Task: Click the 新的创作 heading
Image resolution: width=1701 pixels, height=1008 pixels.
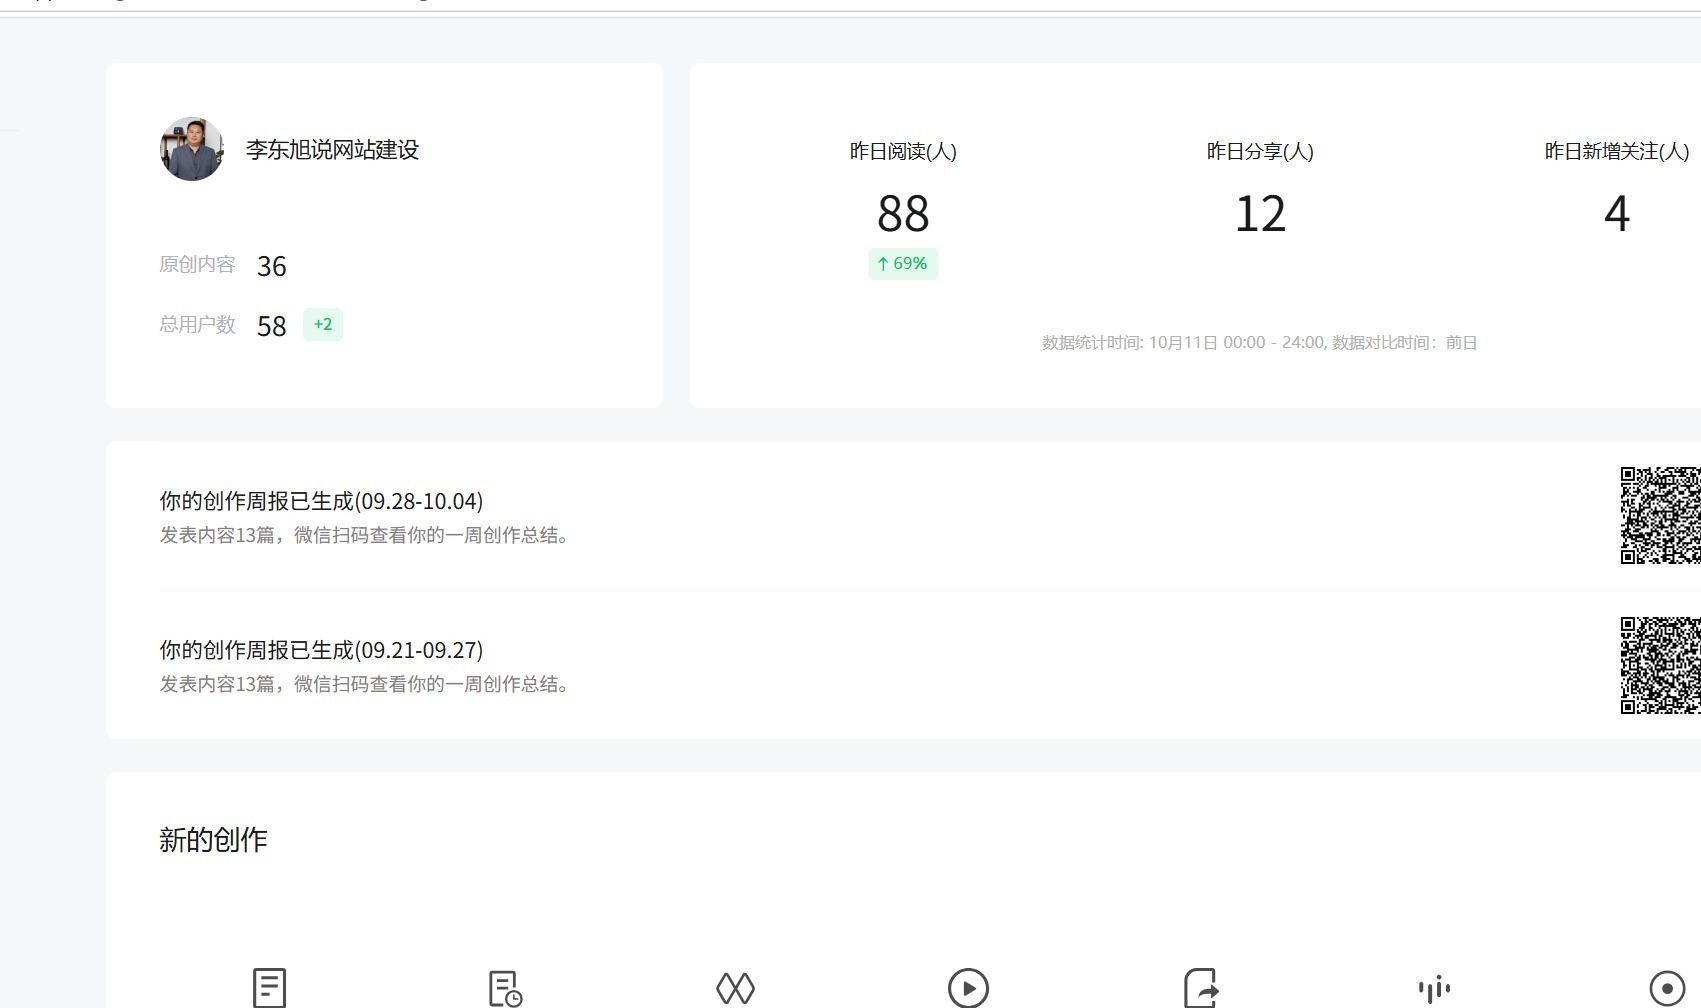Action: pos(213,840)
